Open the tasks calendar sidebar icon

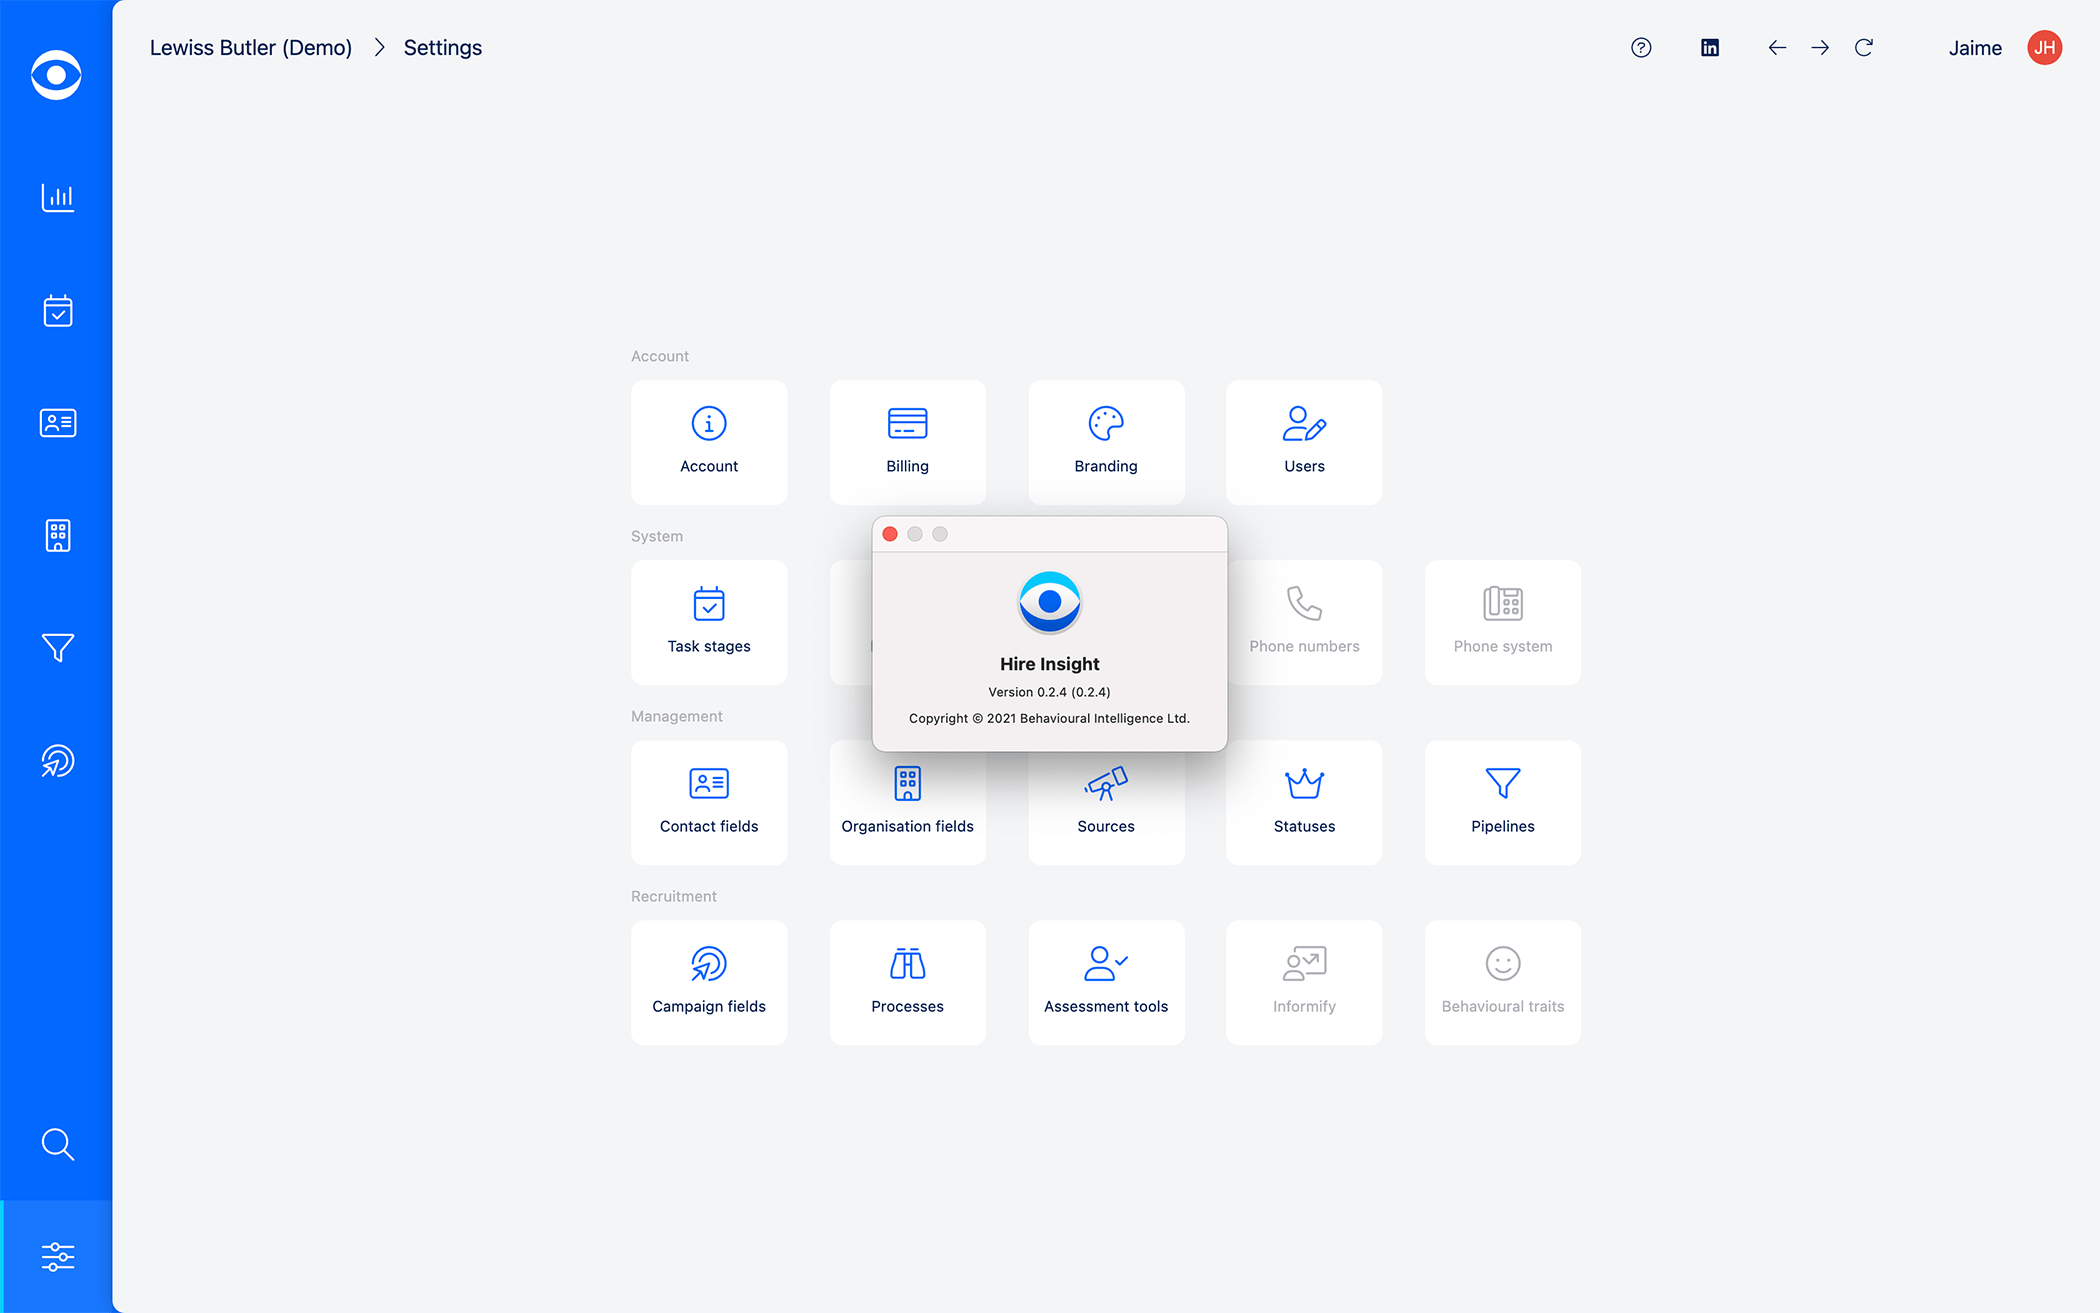click(x=57, y=311)
